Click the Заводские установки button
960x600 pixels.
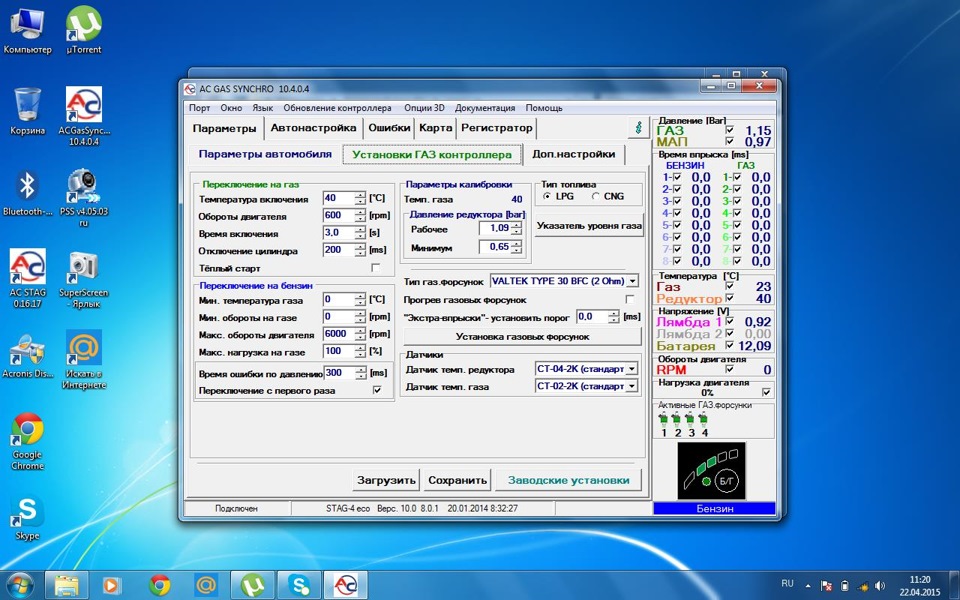tap(568, 480)
